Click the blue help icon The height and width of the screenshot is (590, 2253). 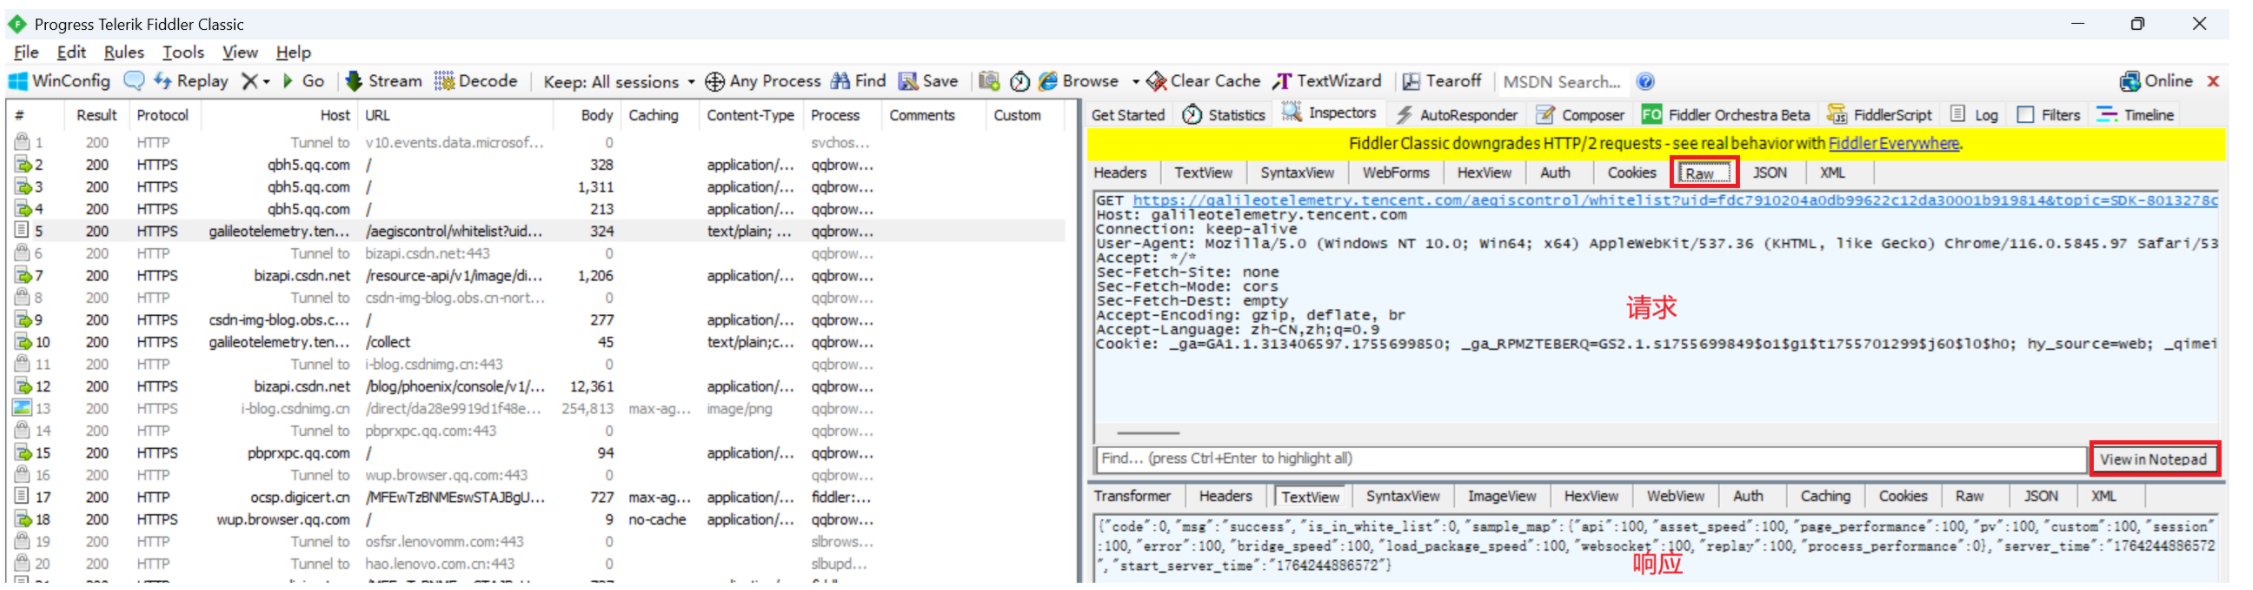(1645, 82)
